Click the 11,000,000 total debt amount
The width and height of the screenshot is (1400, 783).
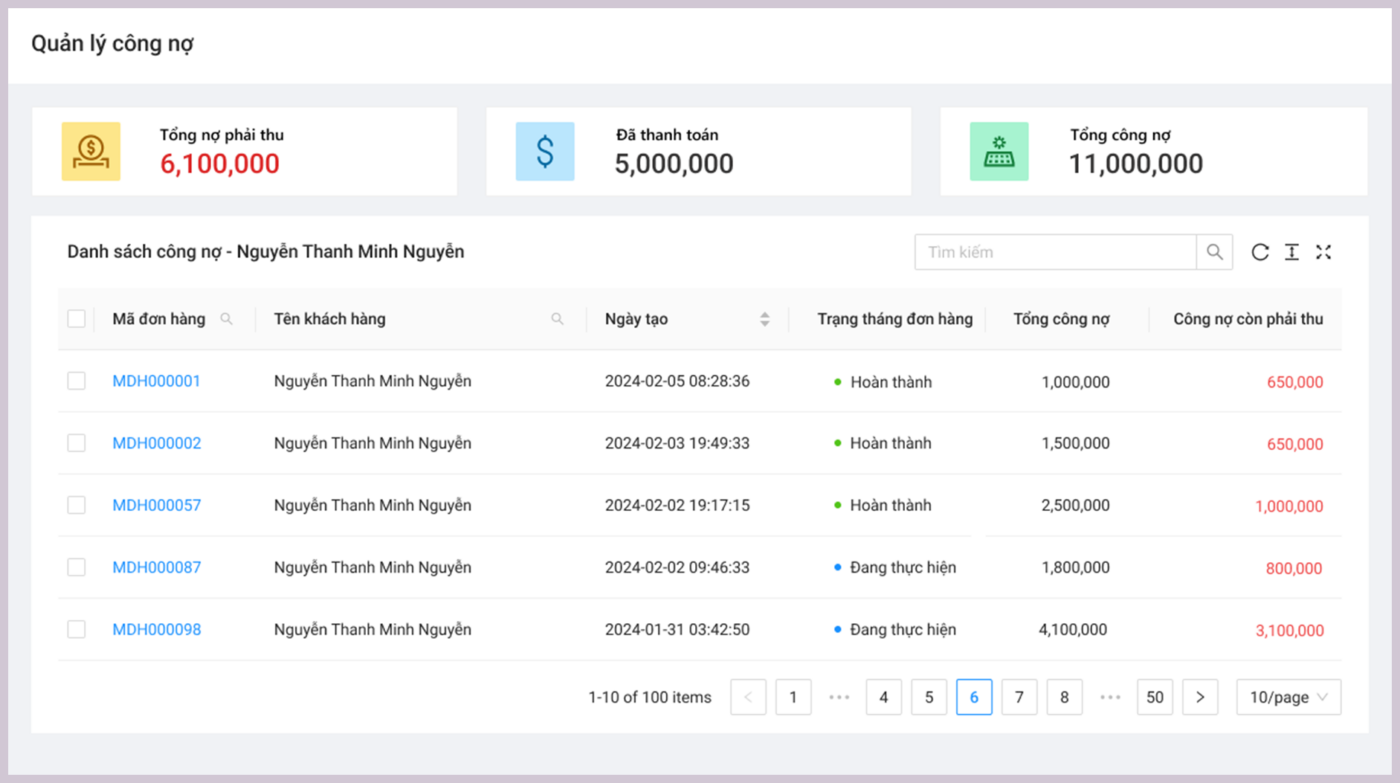click(x=1136, y=164)
